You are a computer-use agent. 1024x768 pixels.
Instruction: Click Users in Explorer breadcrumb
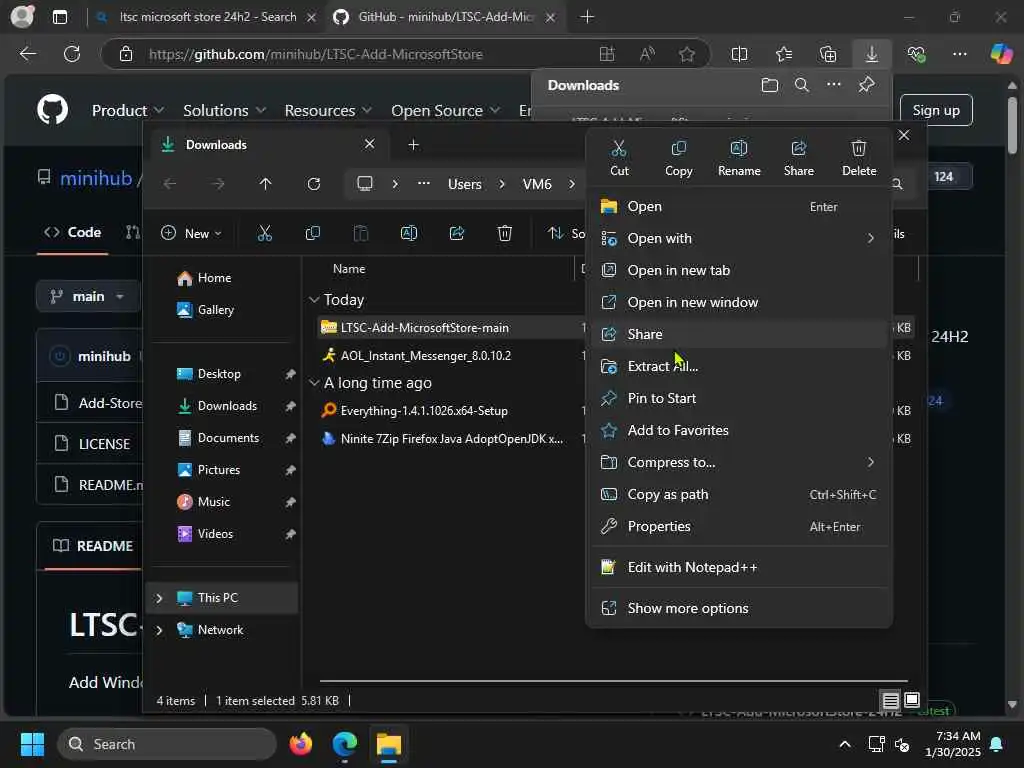[x=464, y=184]
